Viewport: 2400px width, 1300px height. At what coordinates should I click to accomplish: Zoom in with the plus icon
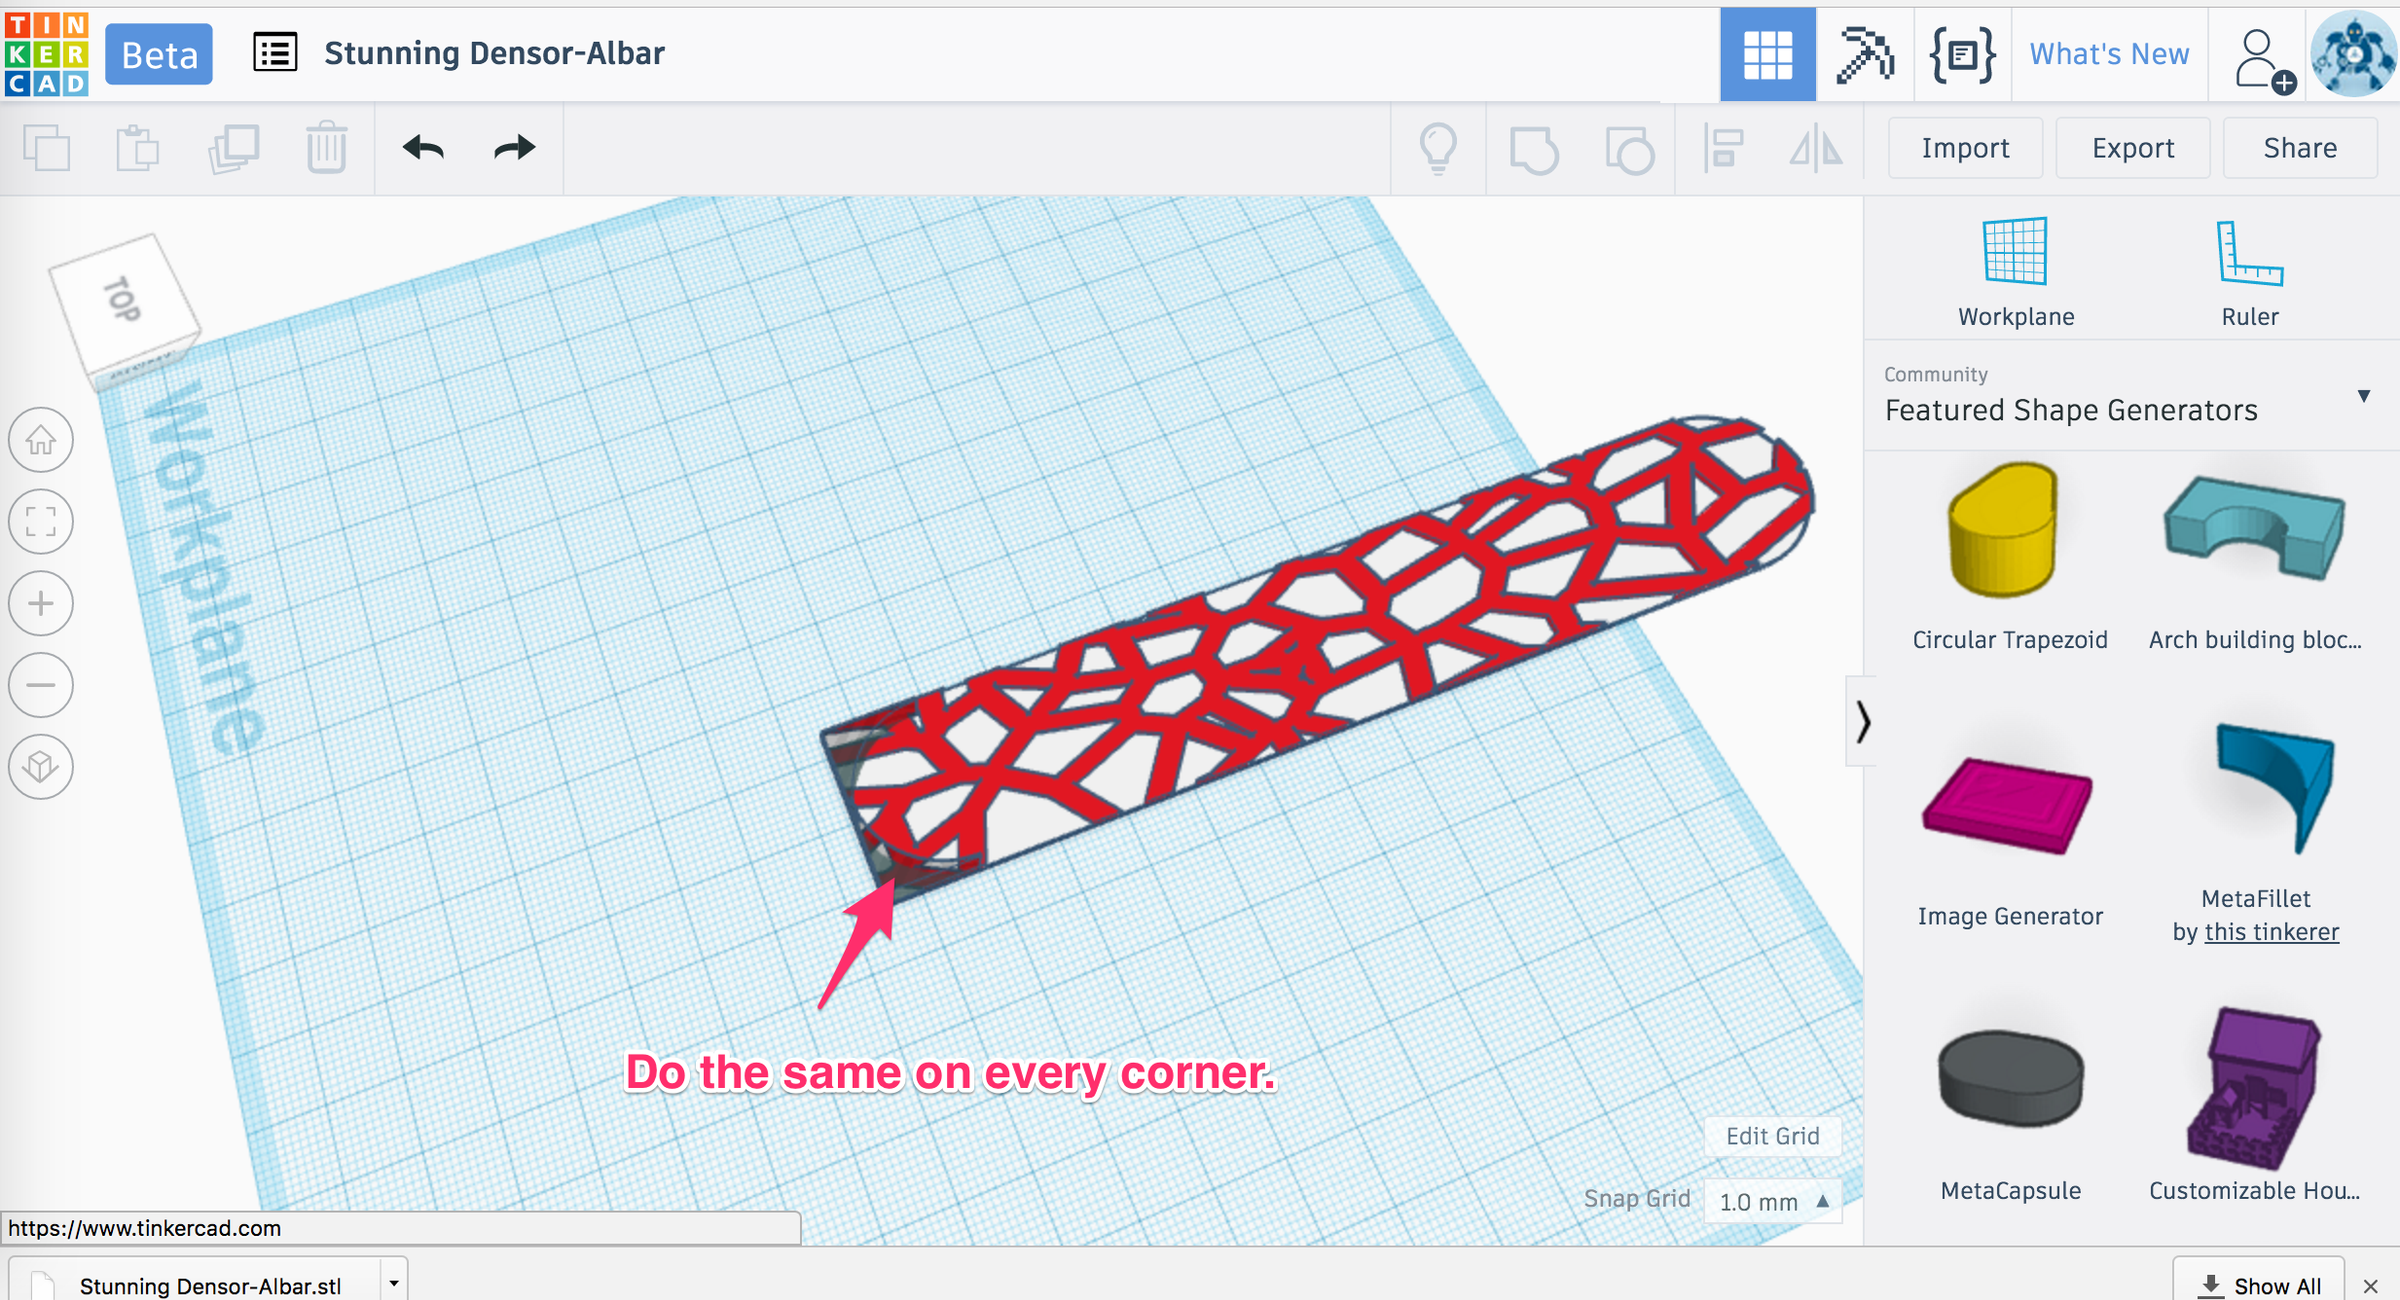click(x=40, y=603)
